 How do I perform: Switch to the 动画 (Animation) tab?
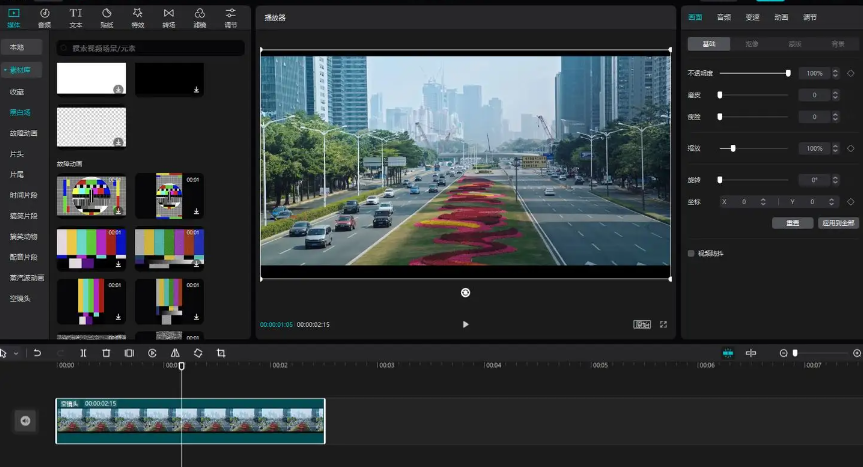[781, 17]
